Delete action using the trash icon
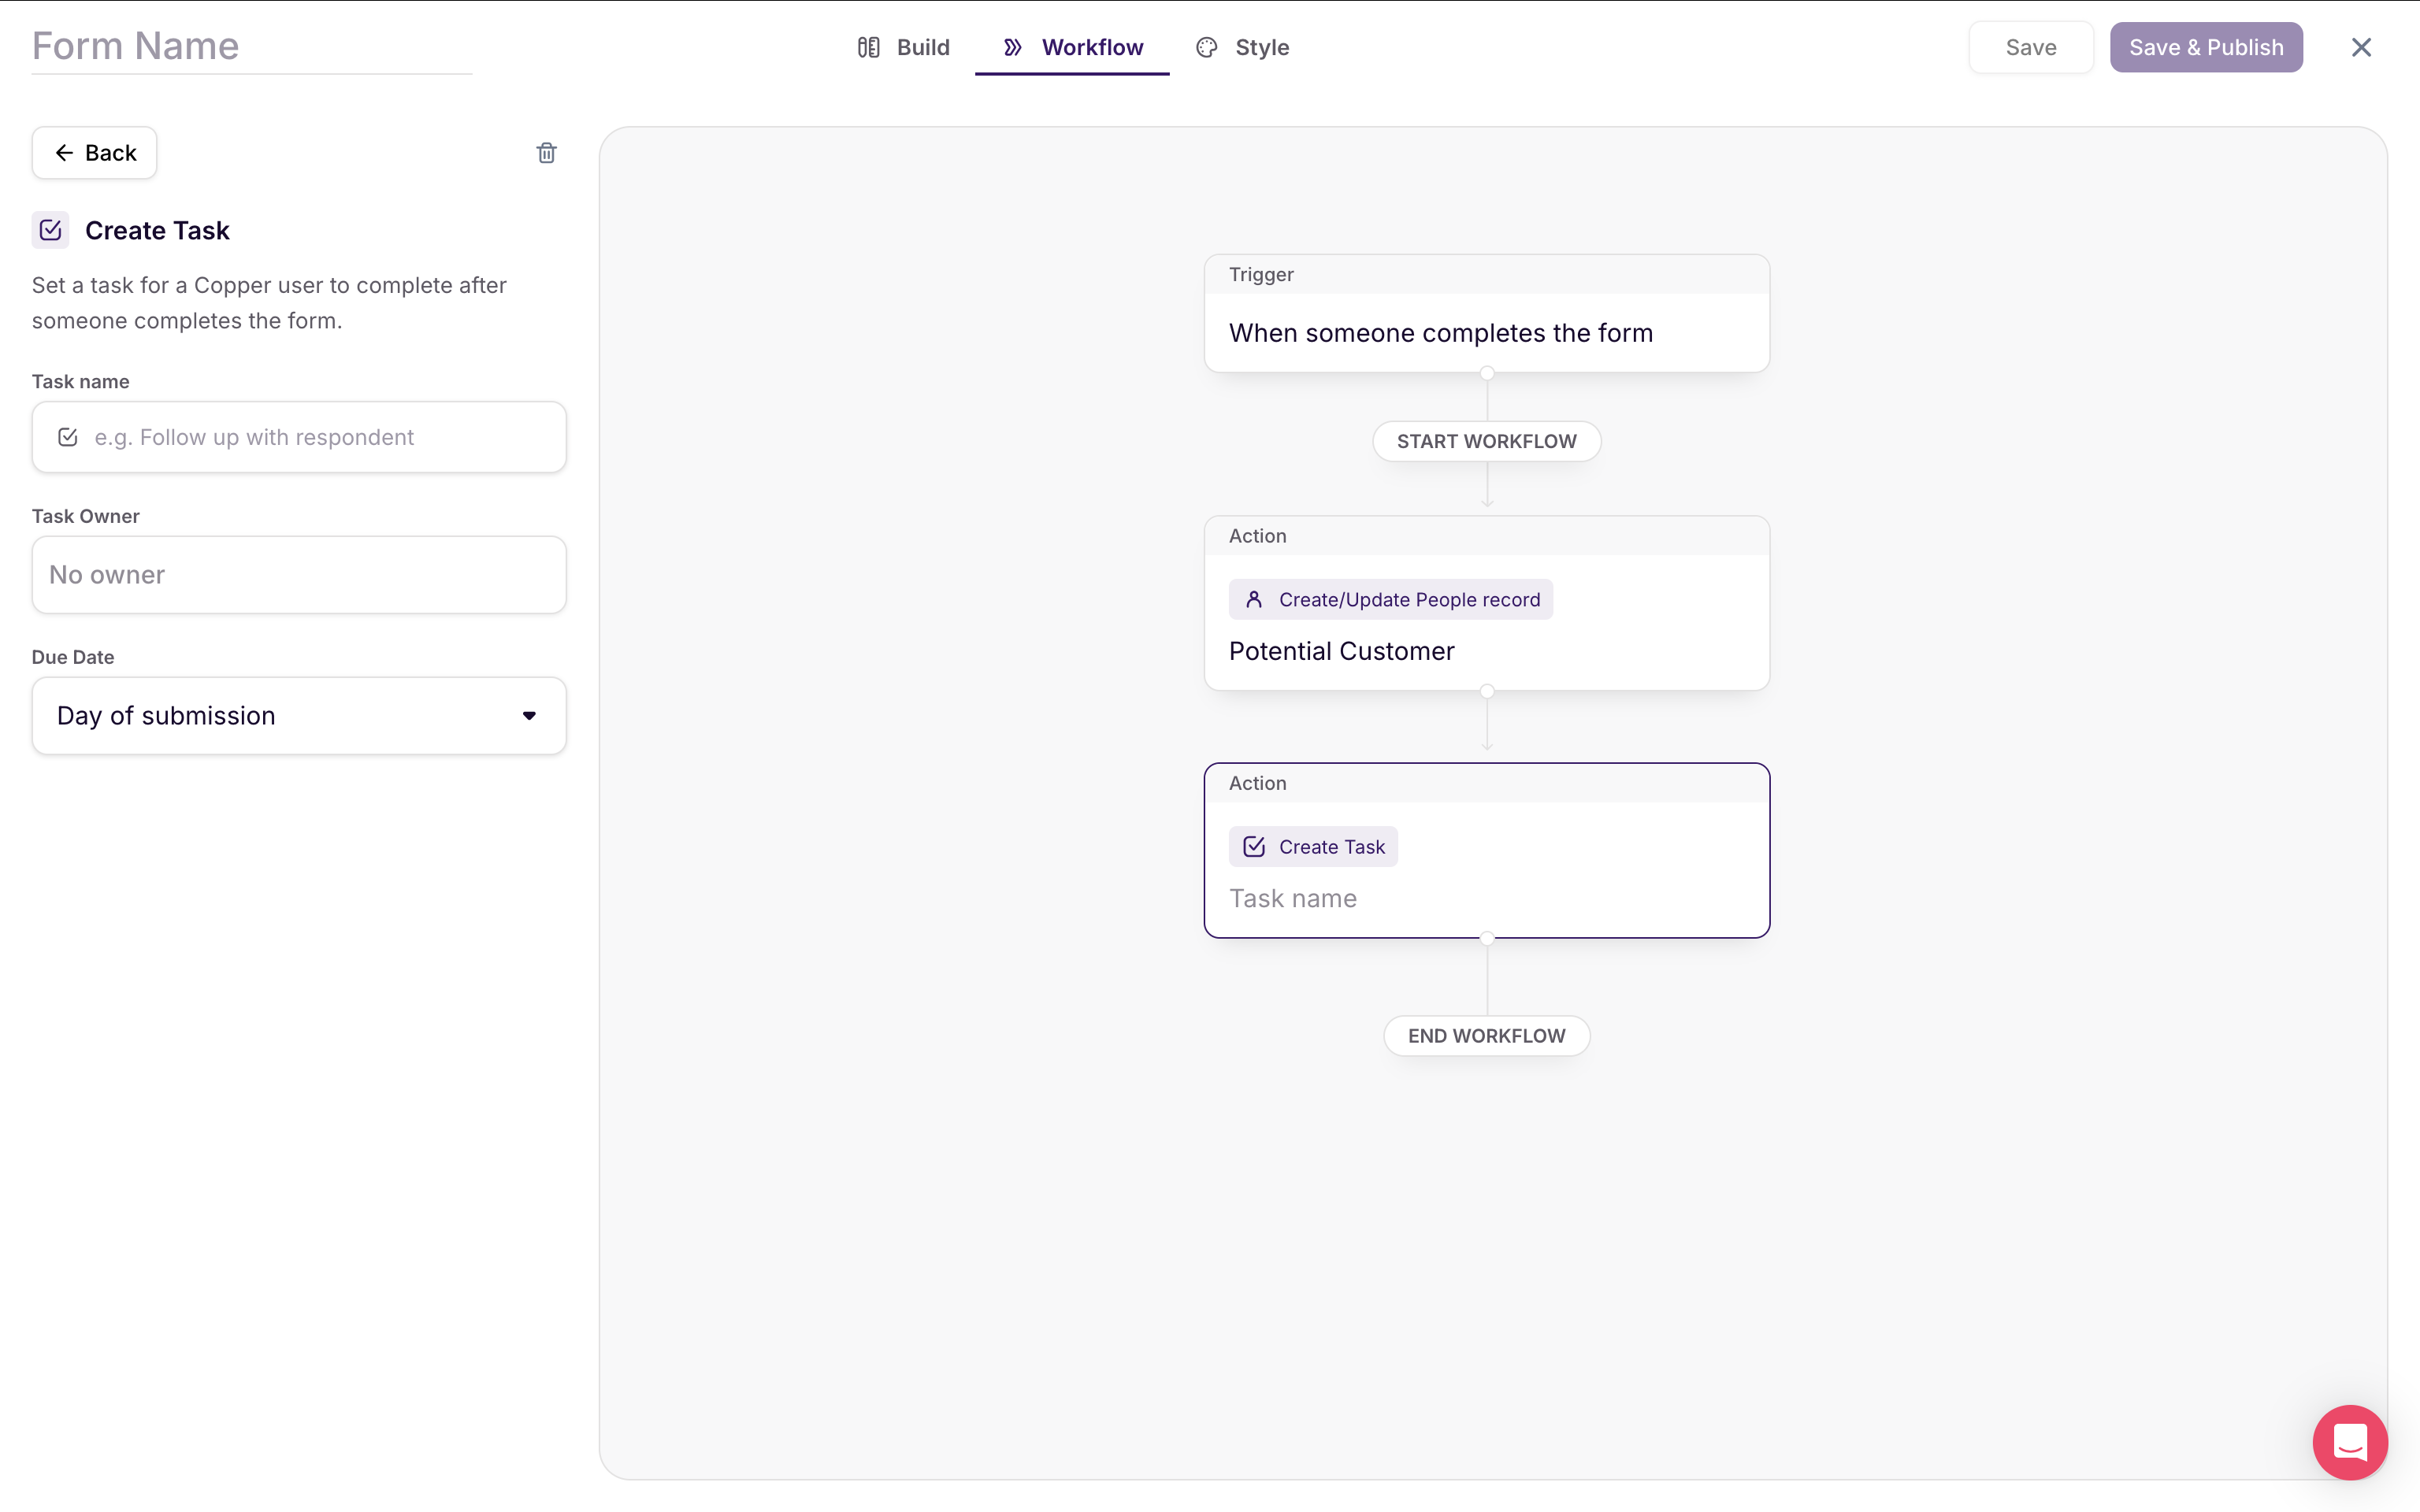The width and height of the screenshot is (2420, 1512). point(546,153)
